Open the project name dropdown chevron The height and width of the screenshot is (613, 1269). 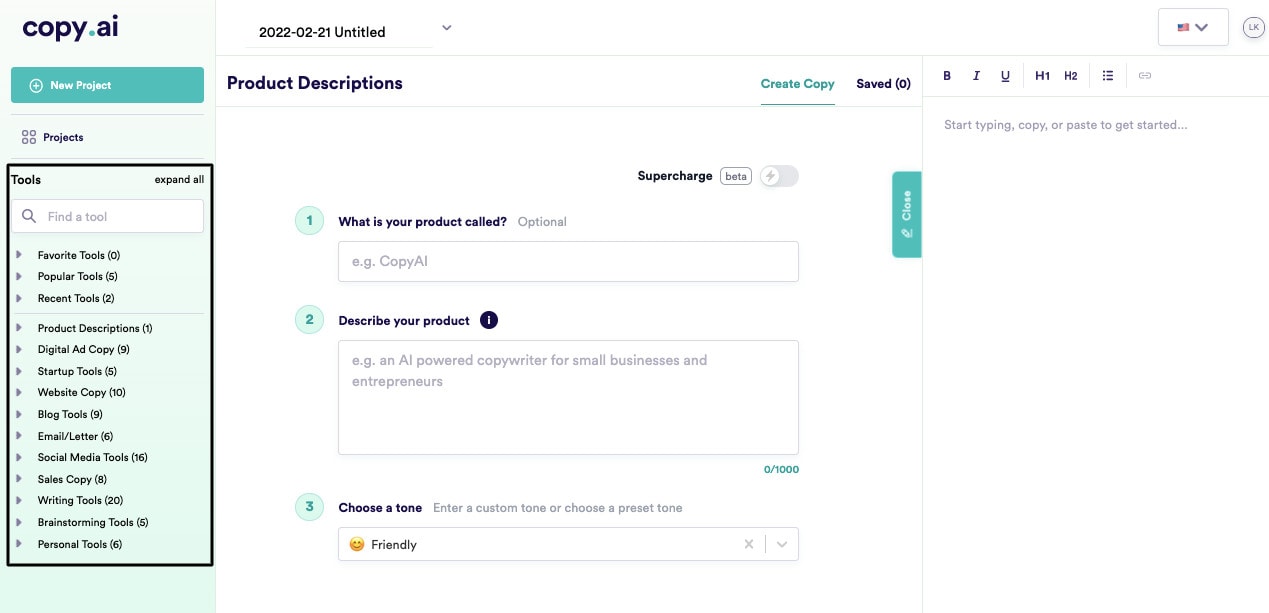click(447, 28)
